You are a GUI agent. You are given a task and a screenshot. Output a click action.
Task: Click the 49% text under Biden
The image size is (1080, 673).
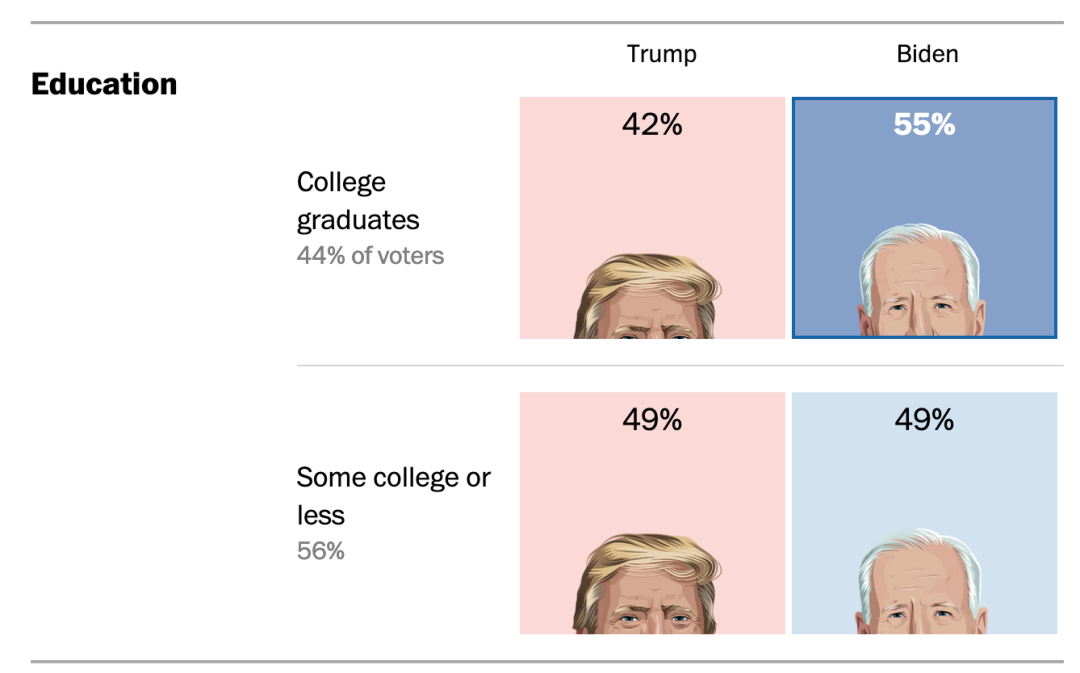(x=924, y=420)
